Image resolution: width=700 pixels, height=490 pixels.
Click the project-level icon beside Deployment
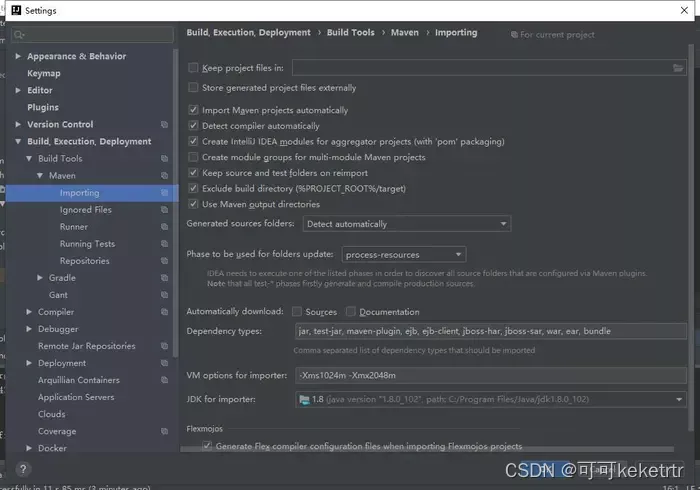tap(164, 363)
